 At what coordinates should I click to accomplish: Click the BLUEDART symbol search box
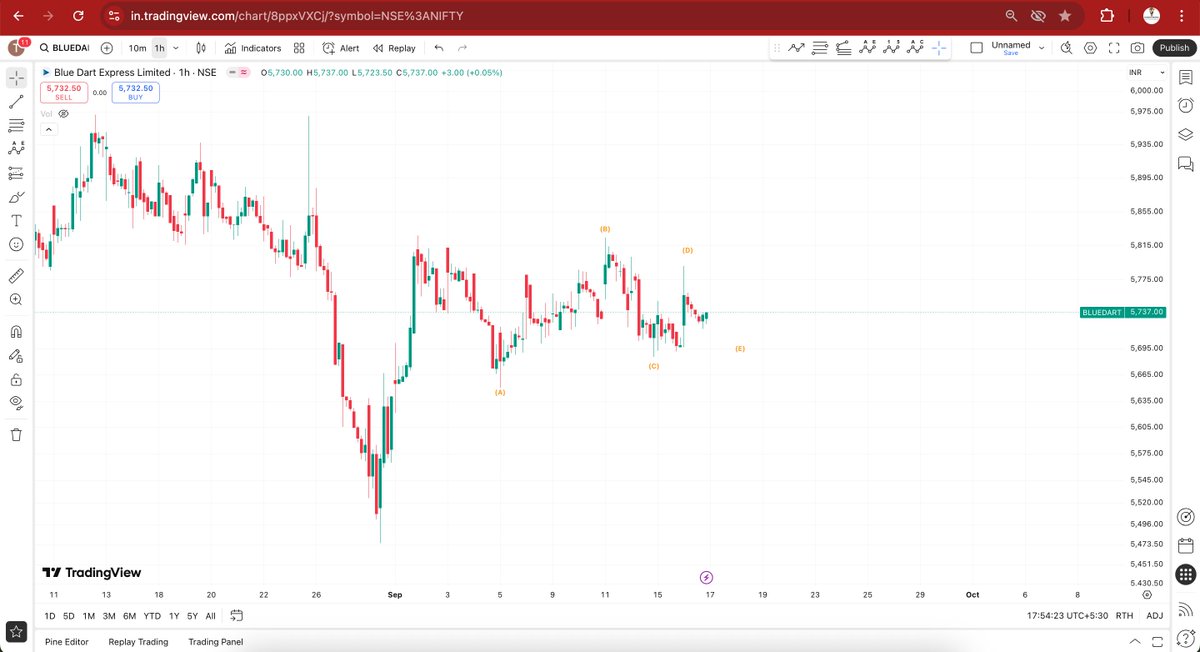click(64, 48)
